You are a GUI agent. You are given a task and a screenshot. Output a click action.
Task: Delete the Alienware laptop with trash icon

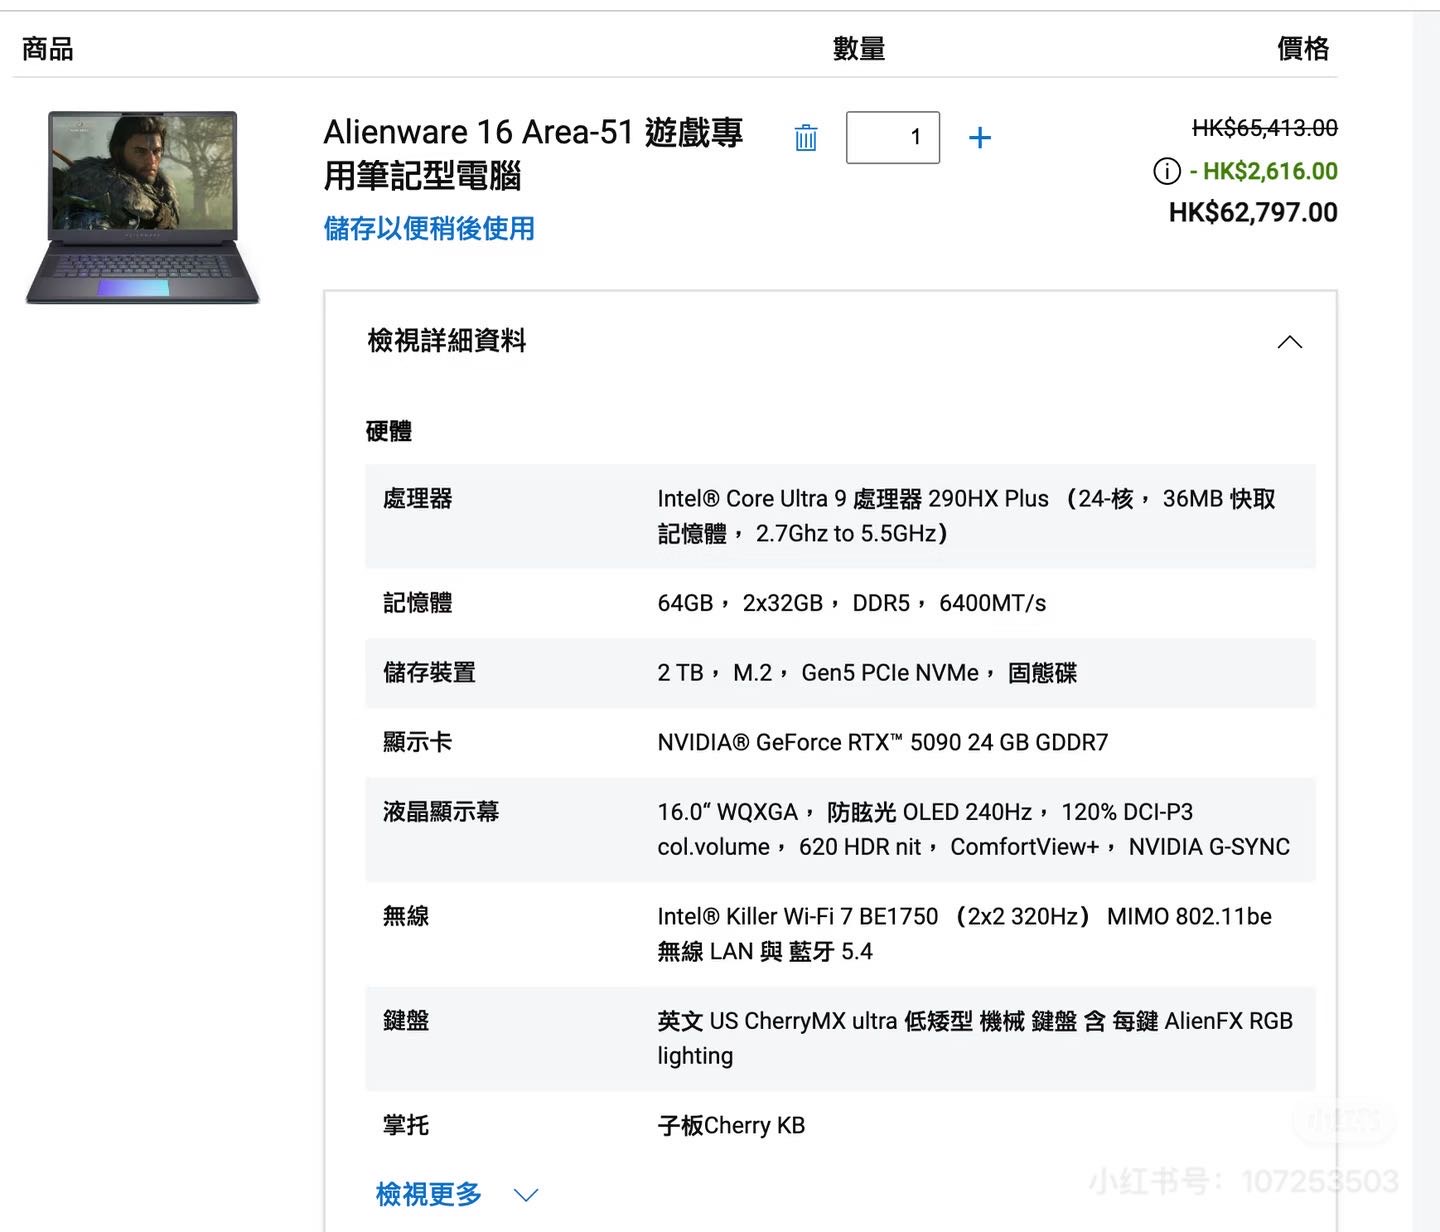806,138
